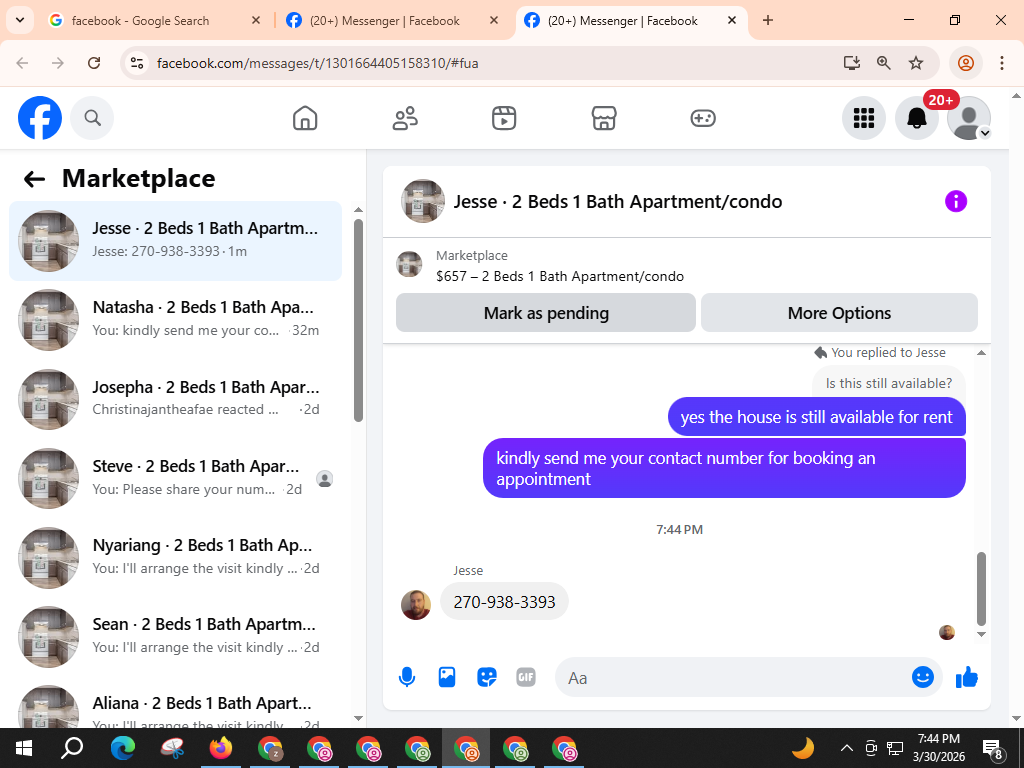This screenshot has width=1024, height=768.
Task: Show hidden system tray icons
Action: pyautogui.click(x=846, y=748)
